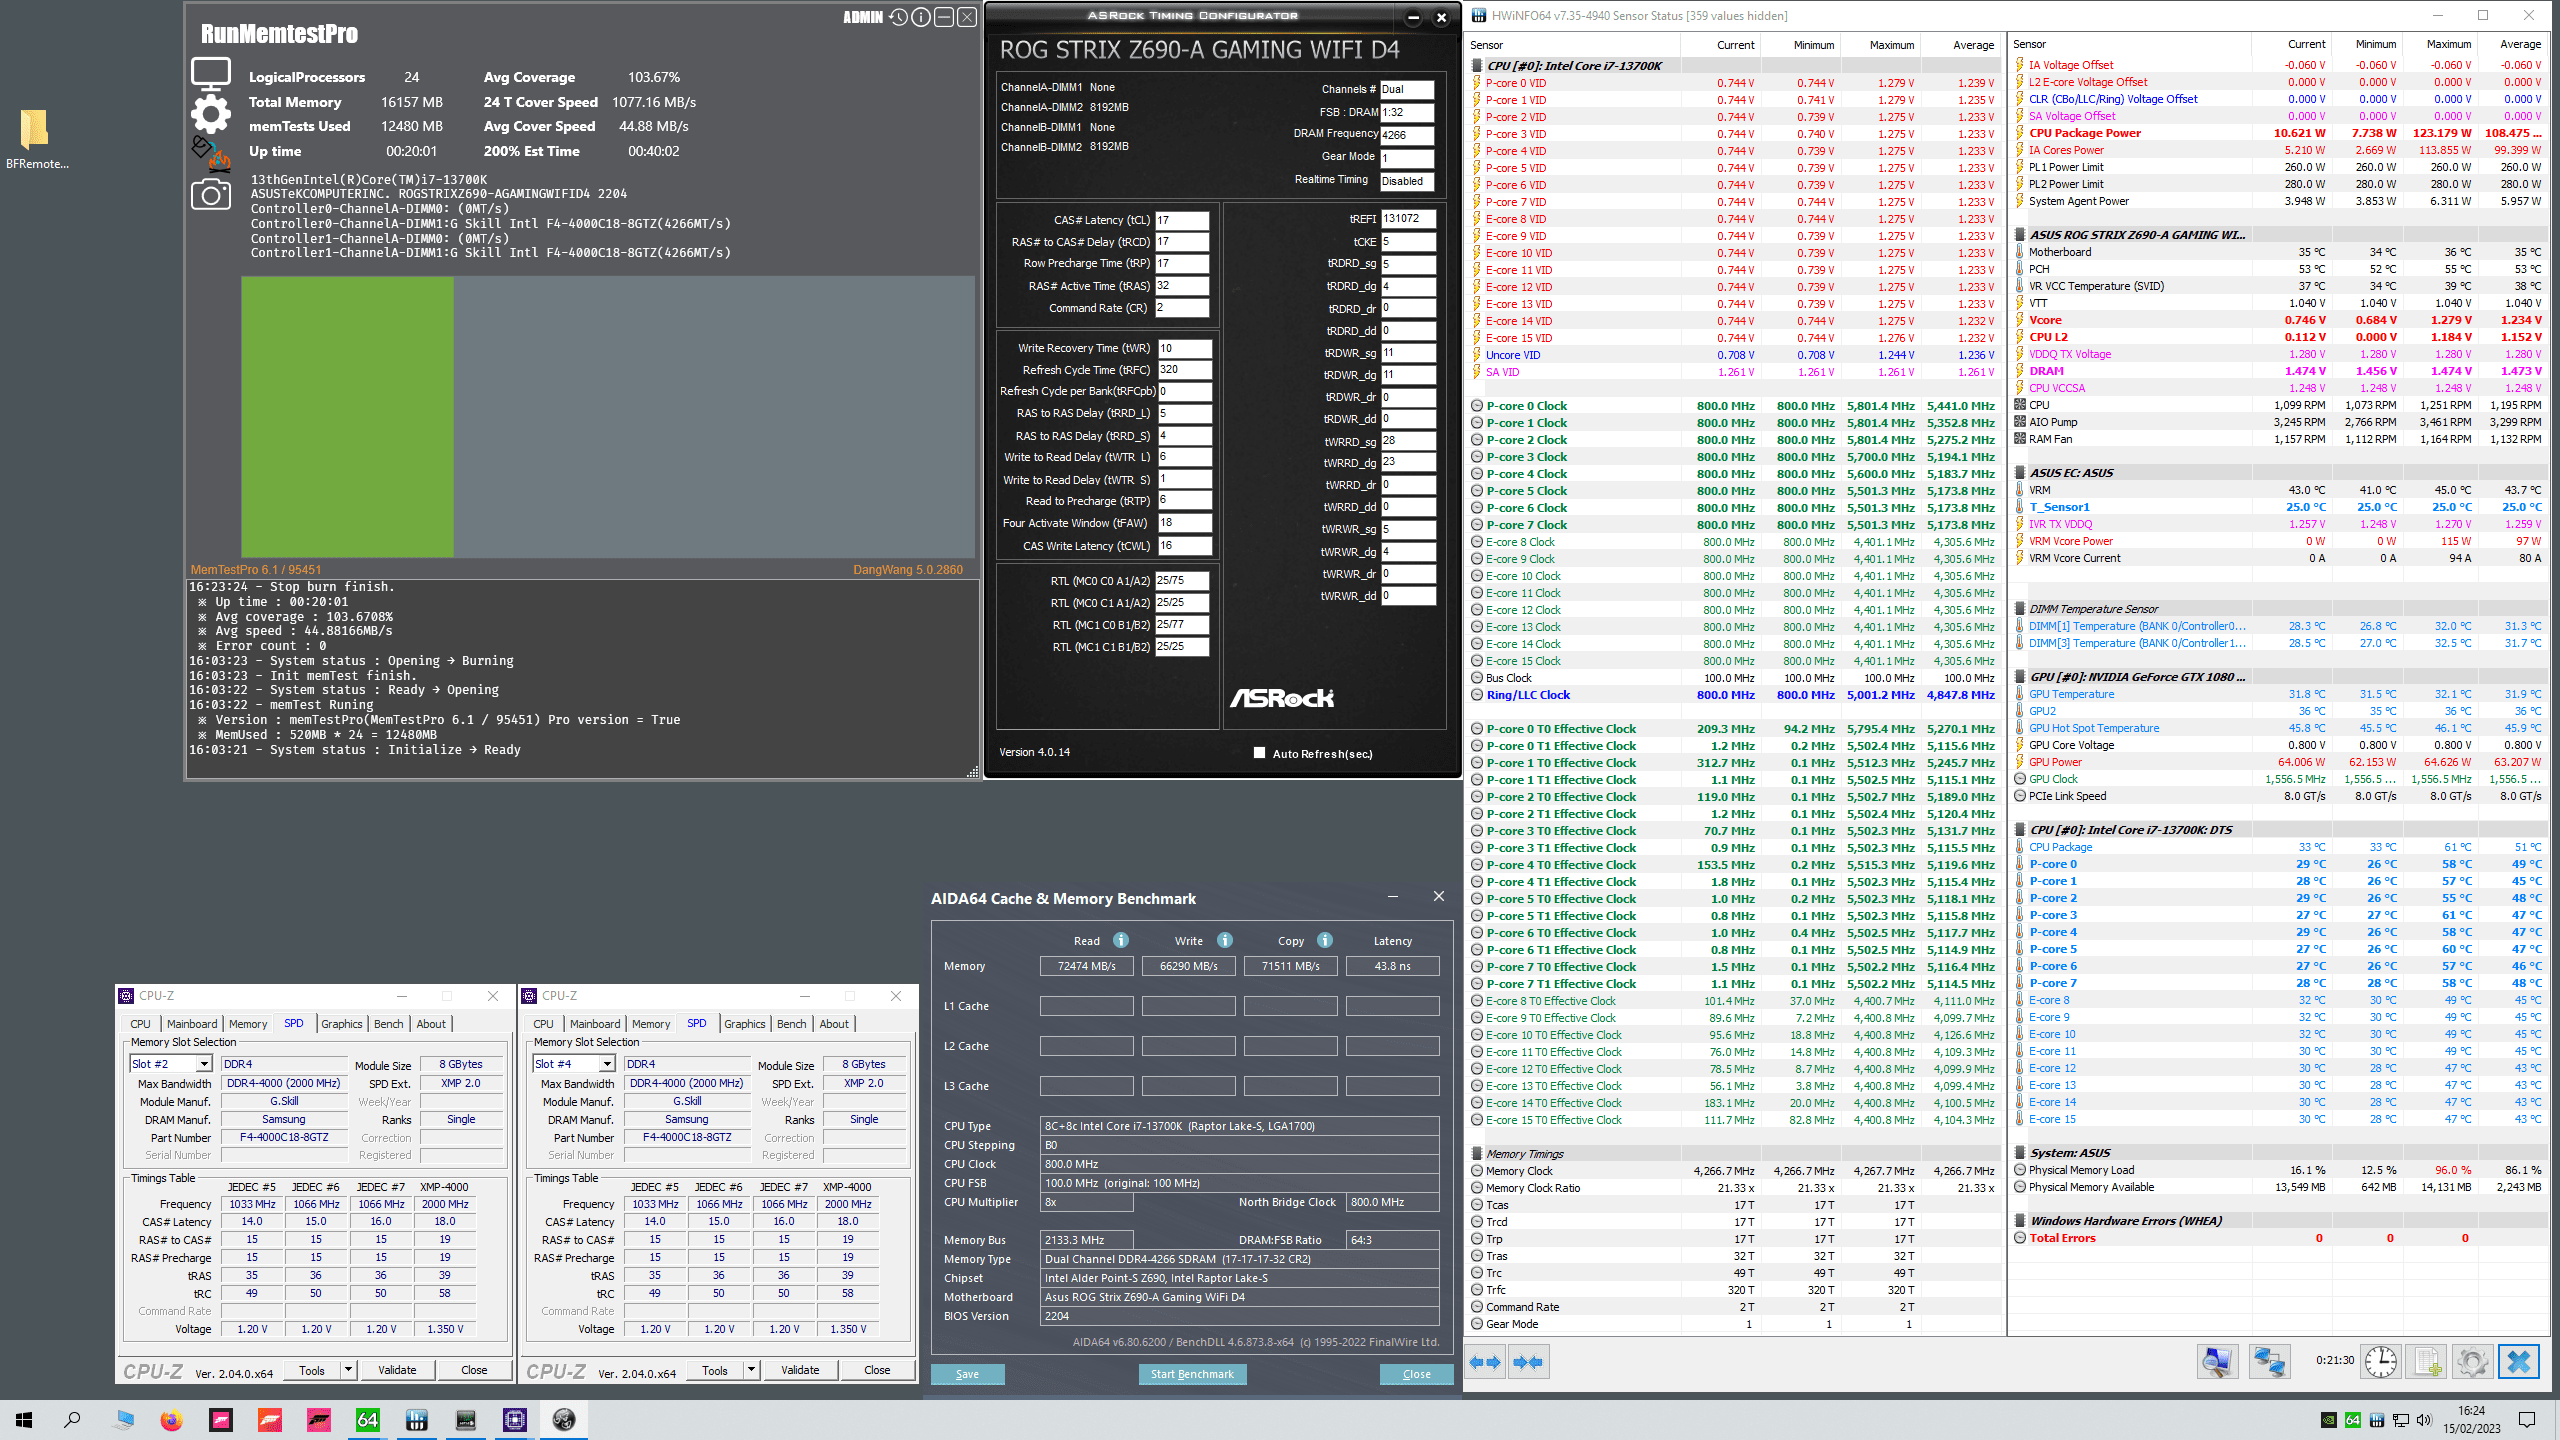Open the Slot #2 memory slot dropdown
2560x1440 pixels.
click(x=204, y=1064)
